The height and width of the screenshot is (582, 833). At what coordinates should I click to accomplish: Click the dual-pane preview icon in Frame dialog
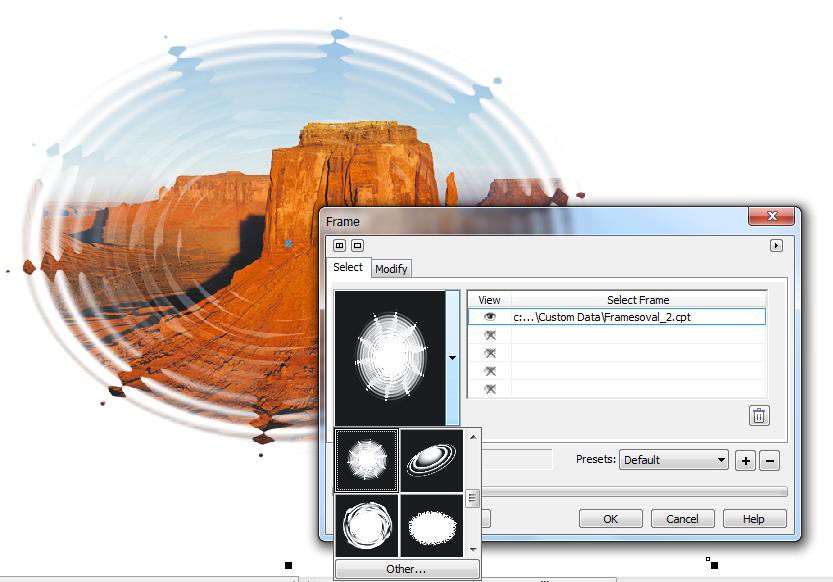point(339,245)
